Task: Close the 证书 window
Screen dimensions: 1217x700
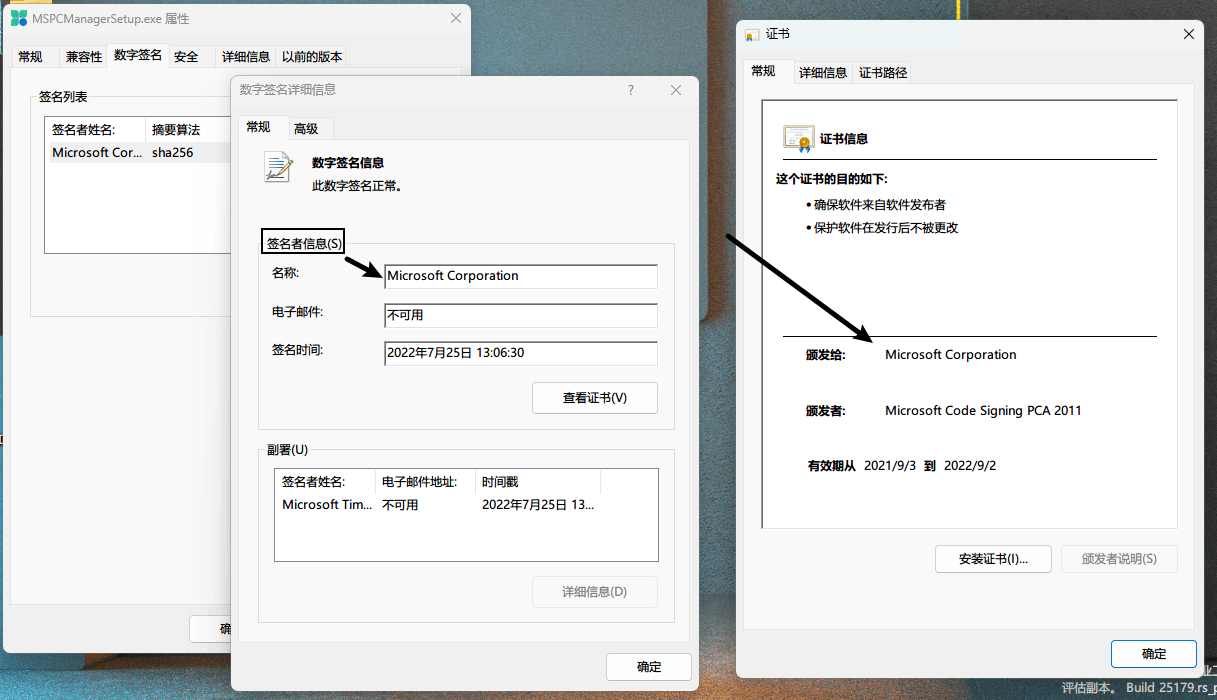Action: tap(1189, 34)
